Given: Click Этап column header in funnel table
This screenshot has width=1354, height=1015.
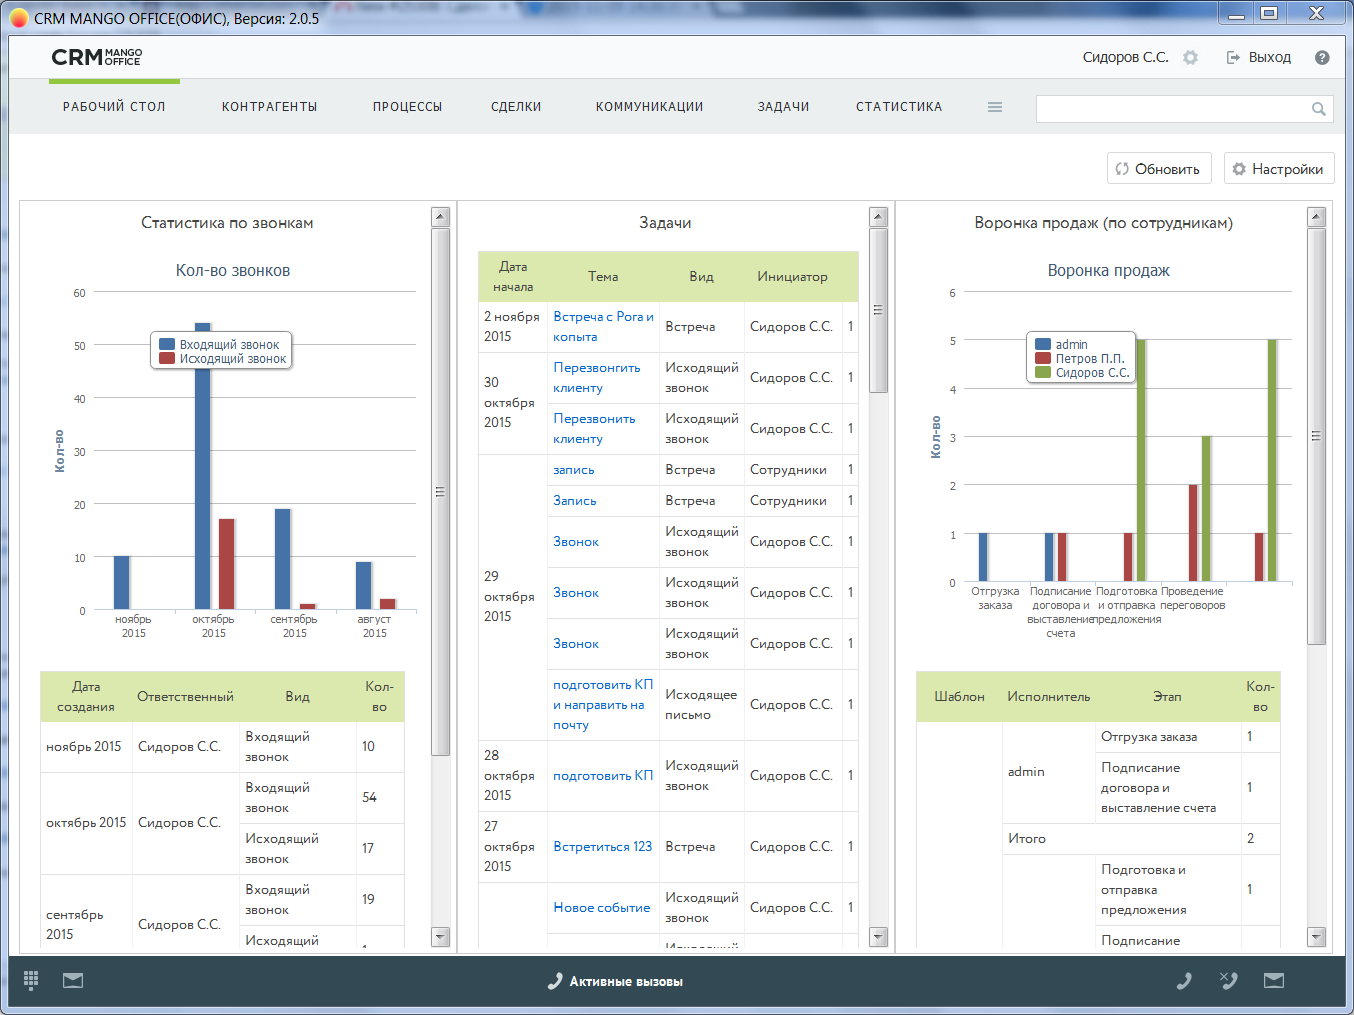Looking at the screenshot, I should (x=1167, y=697).
